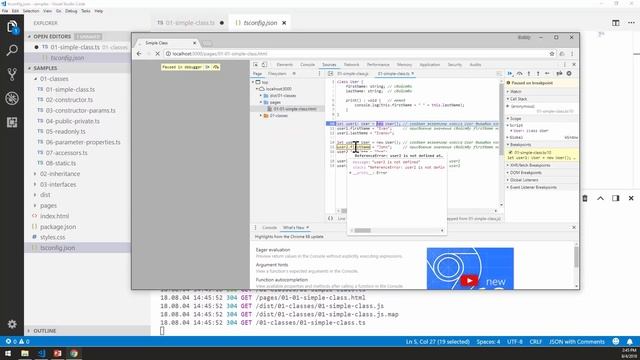This screenshot has width=640, height=360.
Task: Open feedback smiley in the status bar
Action: (x=616, y=342)
